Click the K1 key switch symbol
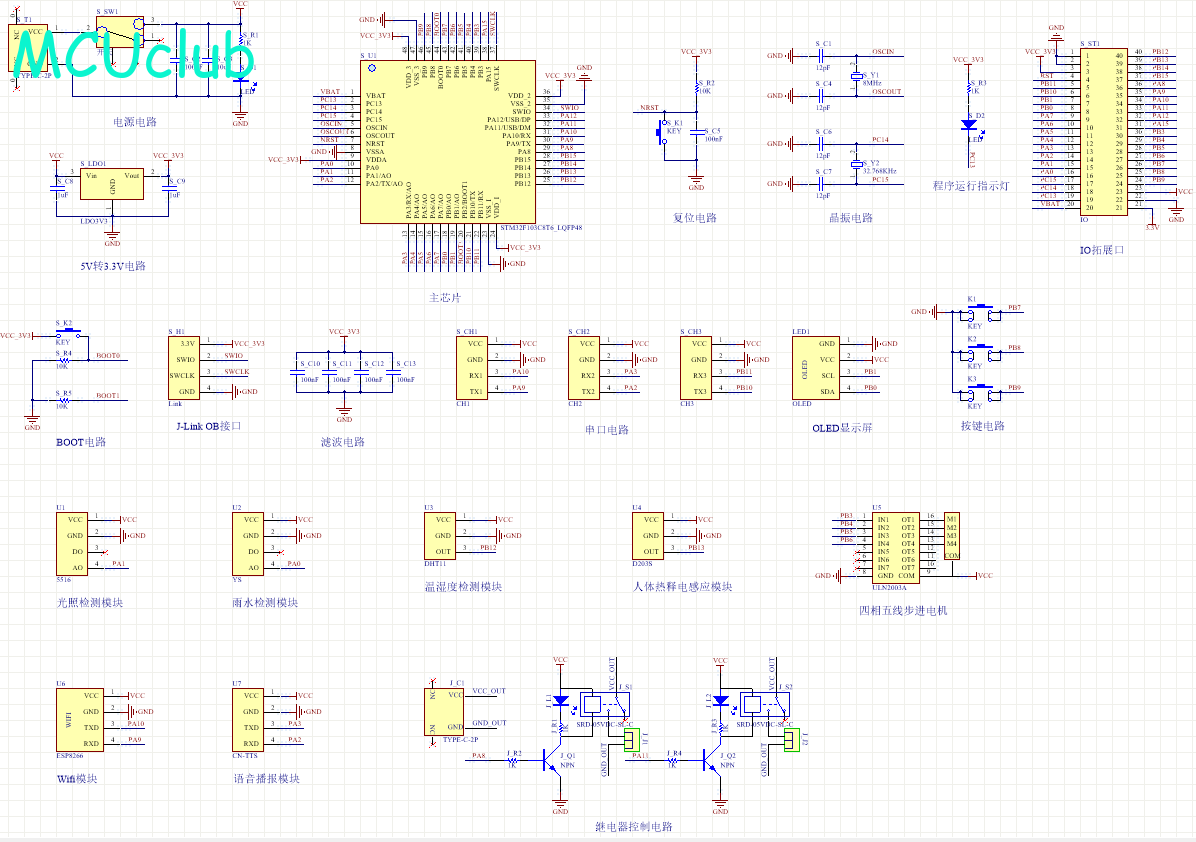 pos(980,313)
